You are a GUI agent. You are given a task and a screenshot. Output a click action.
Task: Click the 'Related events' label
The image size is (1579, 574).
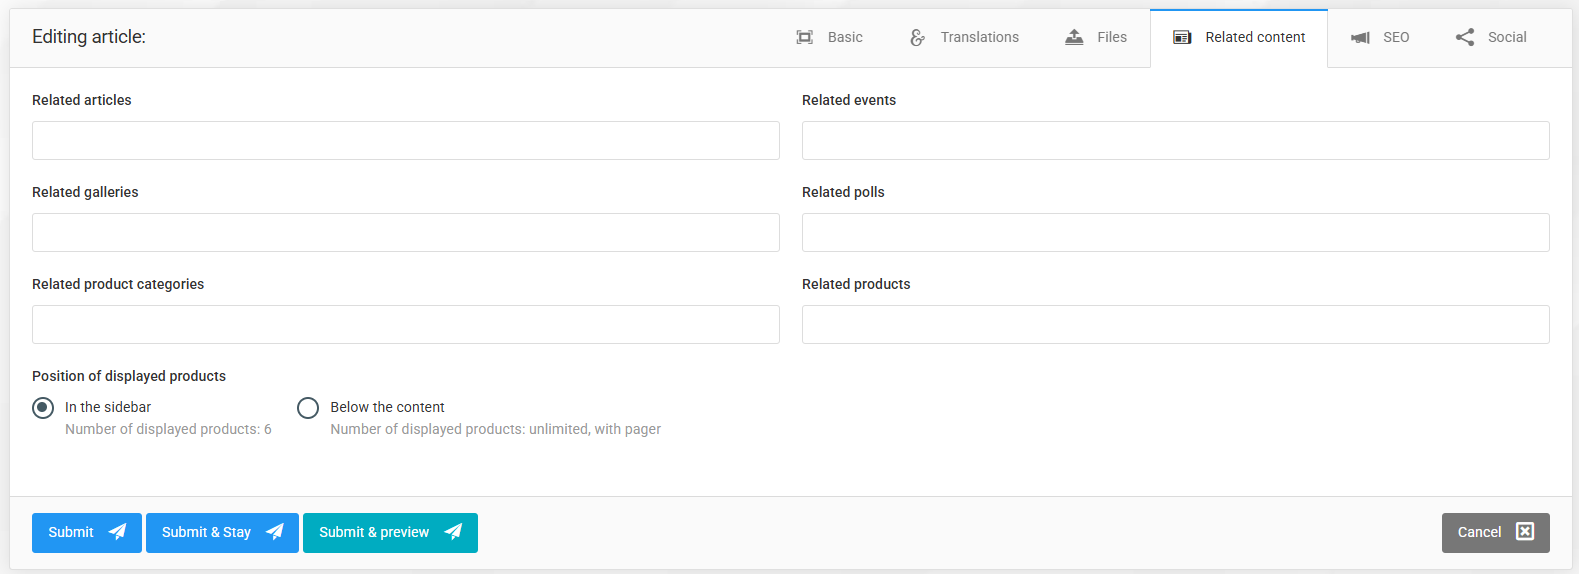(849, 100)
